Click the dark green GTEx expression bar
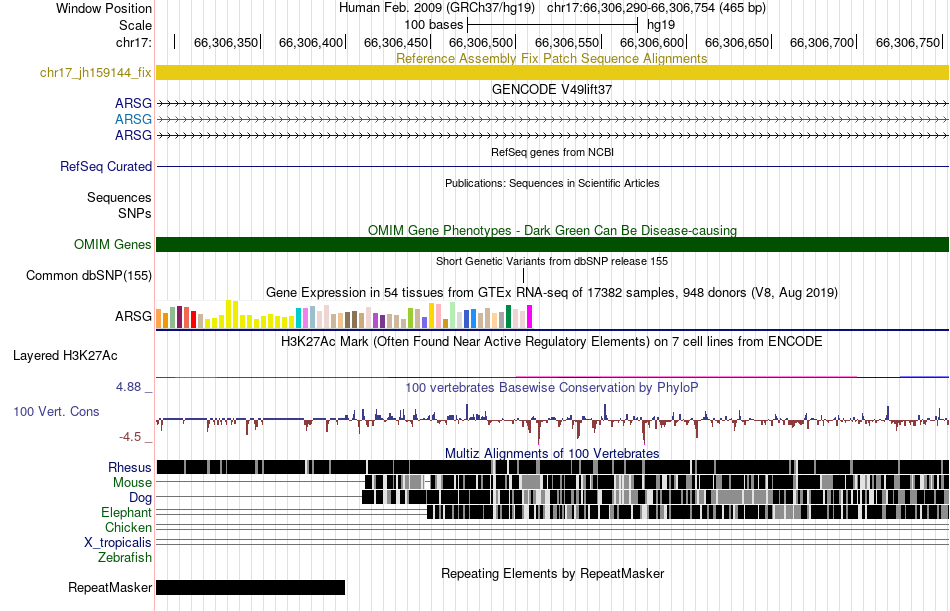This screenshot has width=950, height=611. 508,316
